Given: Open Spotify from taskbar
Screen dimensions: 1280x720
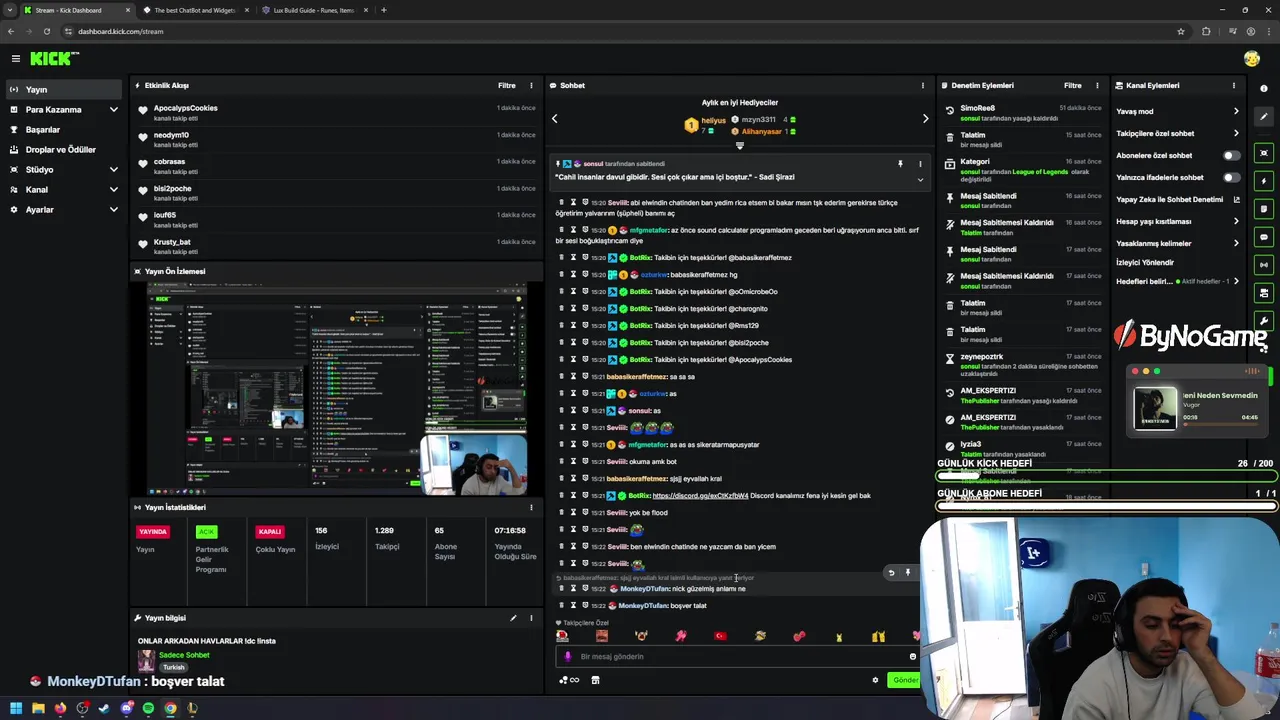Looking at the screenshot, I should 148,708.
